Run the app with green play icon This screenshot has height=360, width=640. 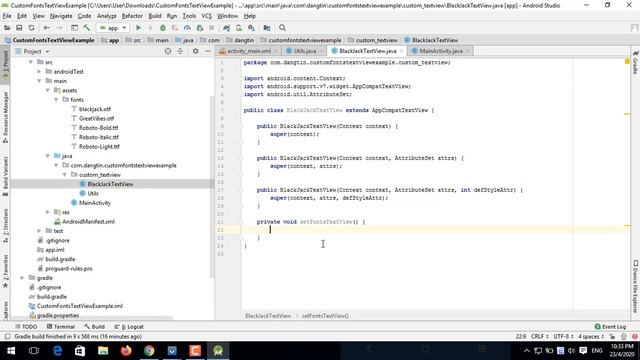[138, 28]
